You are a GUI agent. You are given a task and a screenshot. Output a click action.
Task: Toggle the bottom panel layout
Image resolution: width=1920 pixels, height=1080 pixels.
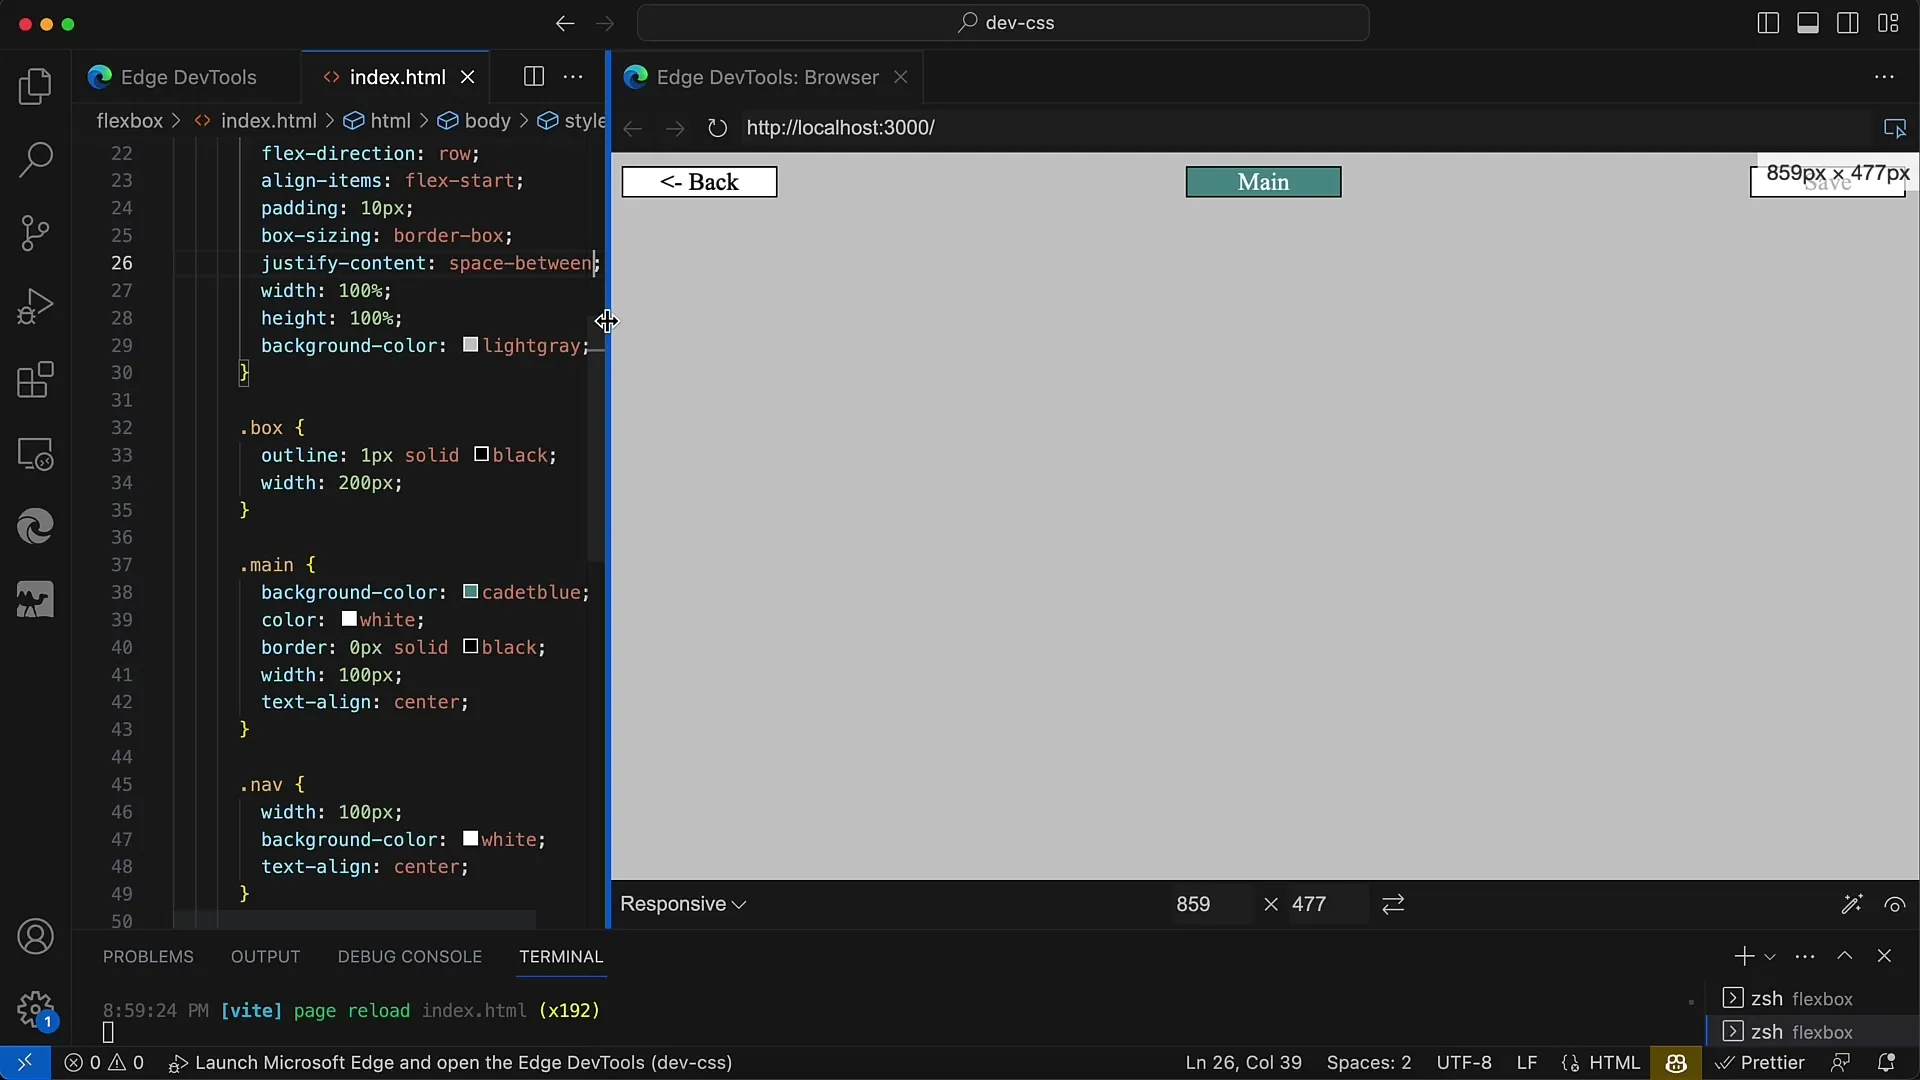pos(1808,23)
